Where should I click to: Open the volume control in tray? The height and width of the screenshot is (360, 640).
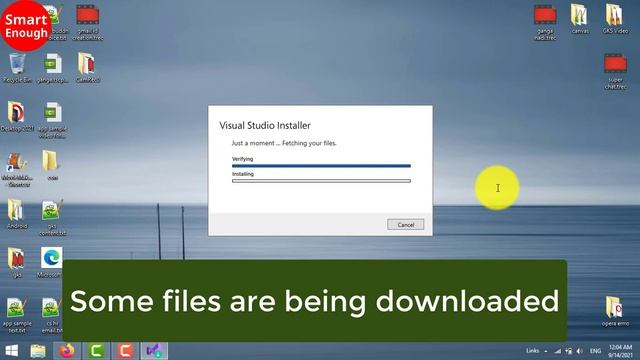click(x=580, y=351)
